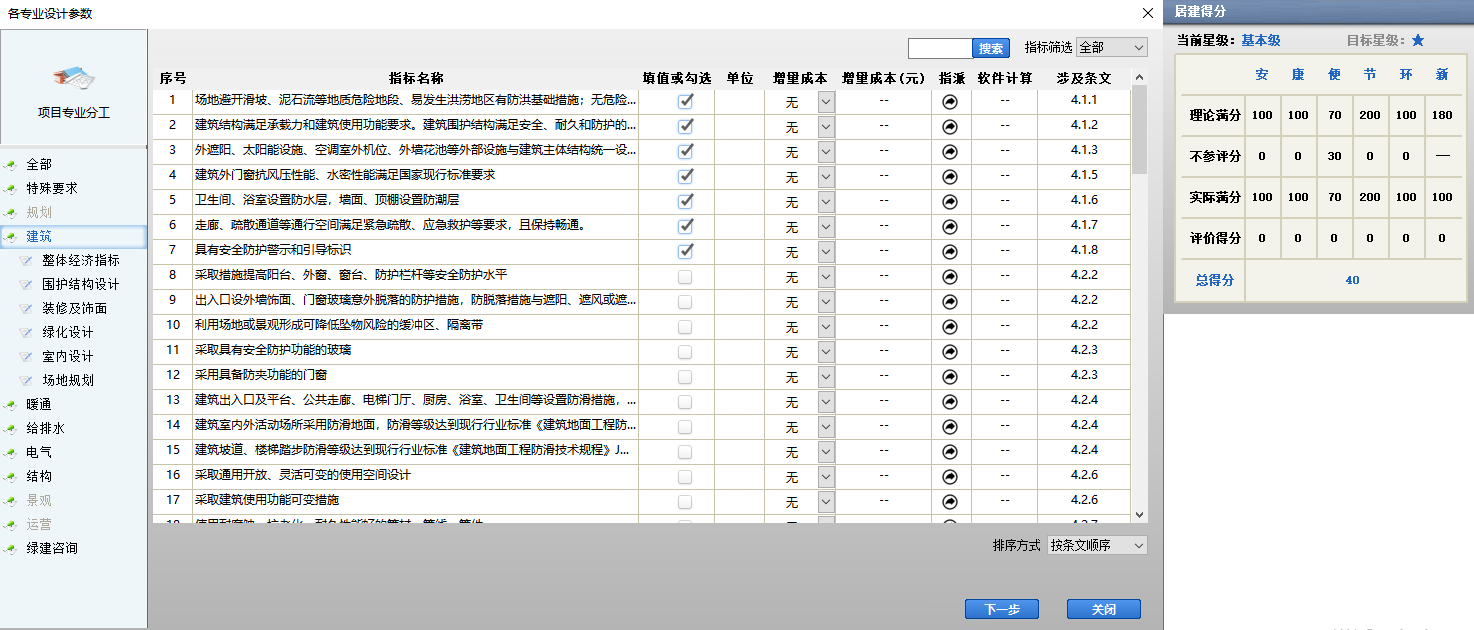
Task: Click the 指派 arrow icon in row 5
Action: (950, 201)
